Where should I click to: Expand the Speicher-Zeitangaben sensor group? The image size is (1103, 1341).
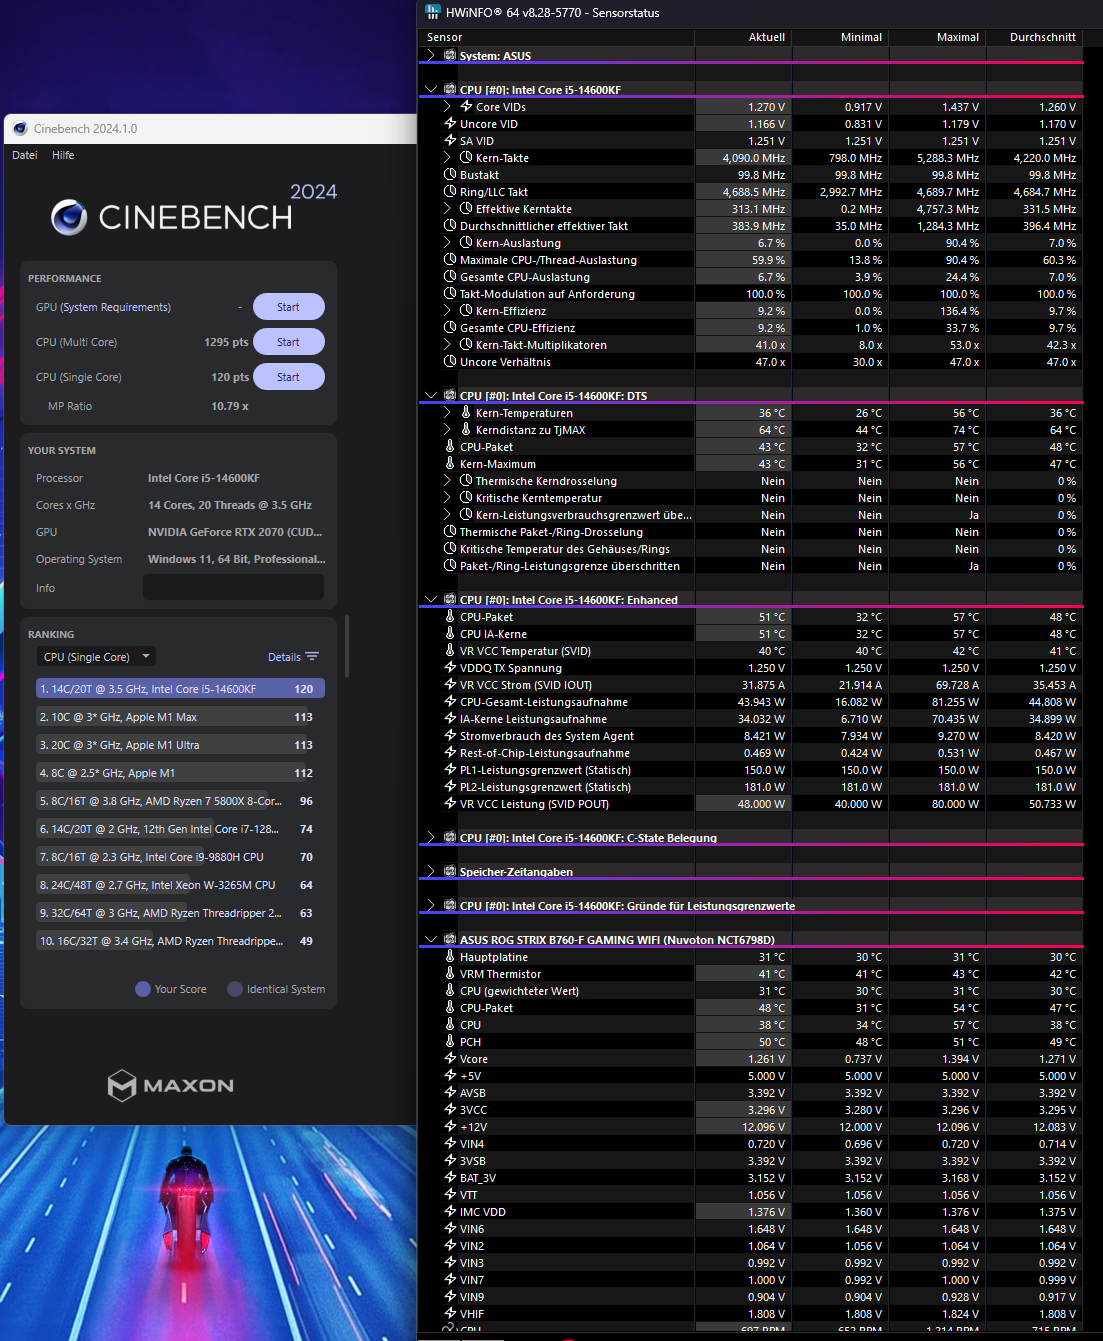coord(431,872)
